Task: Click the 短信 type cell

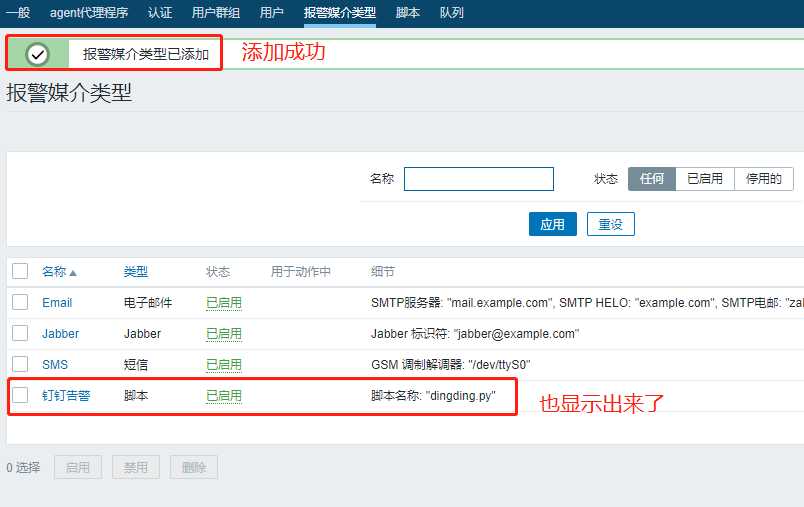Action: (136, 364)
